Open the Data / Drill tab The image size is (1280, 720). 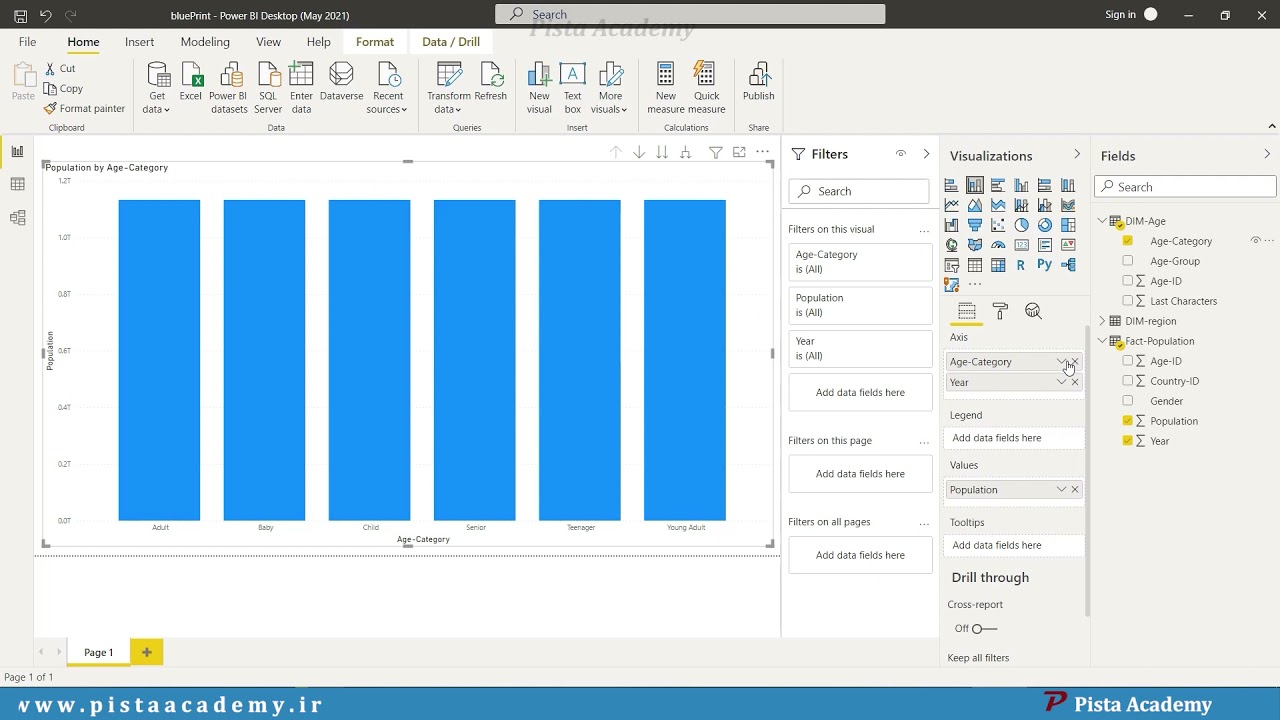(451, 42)
